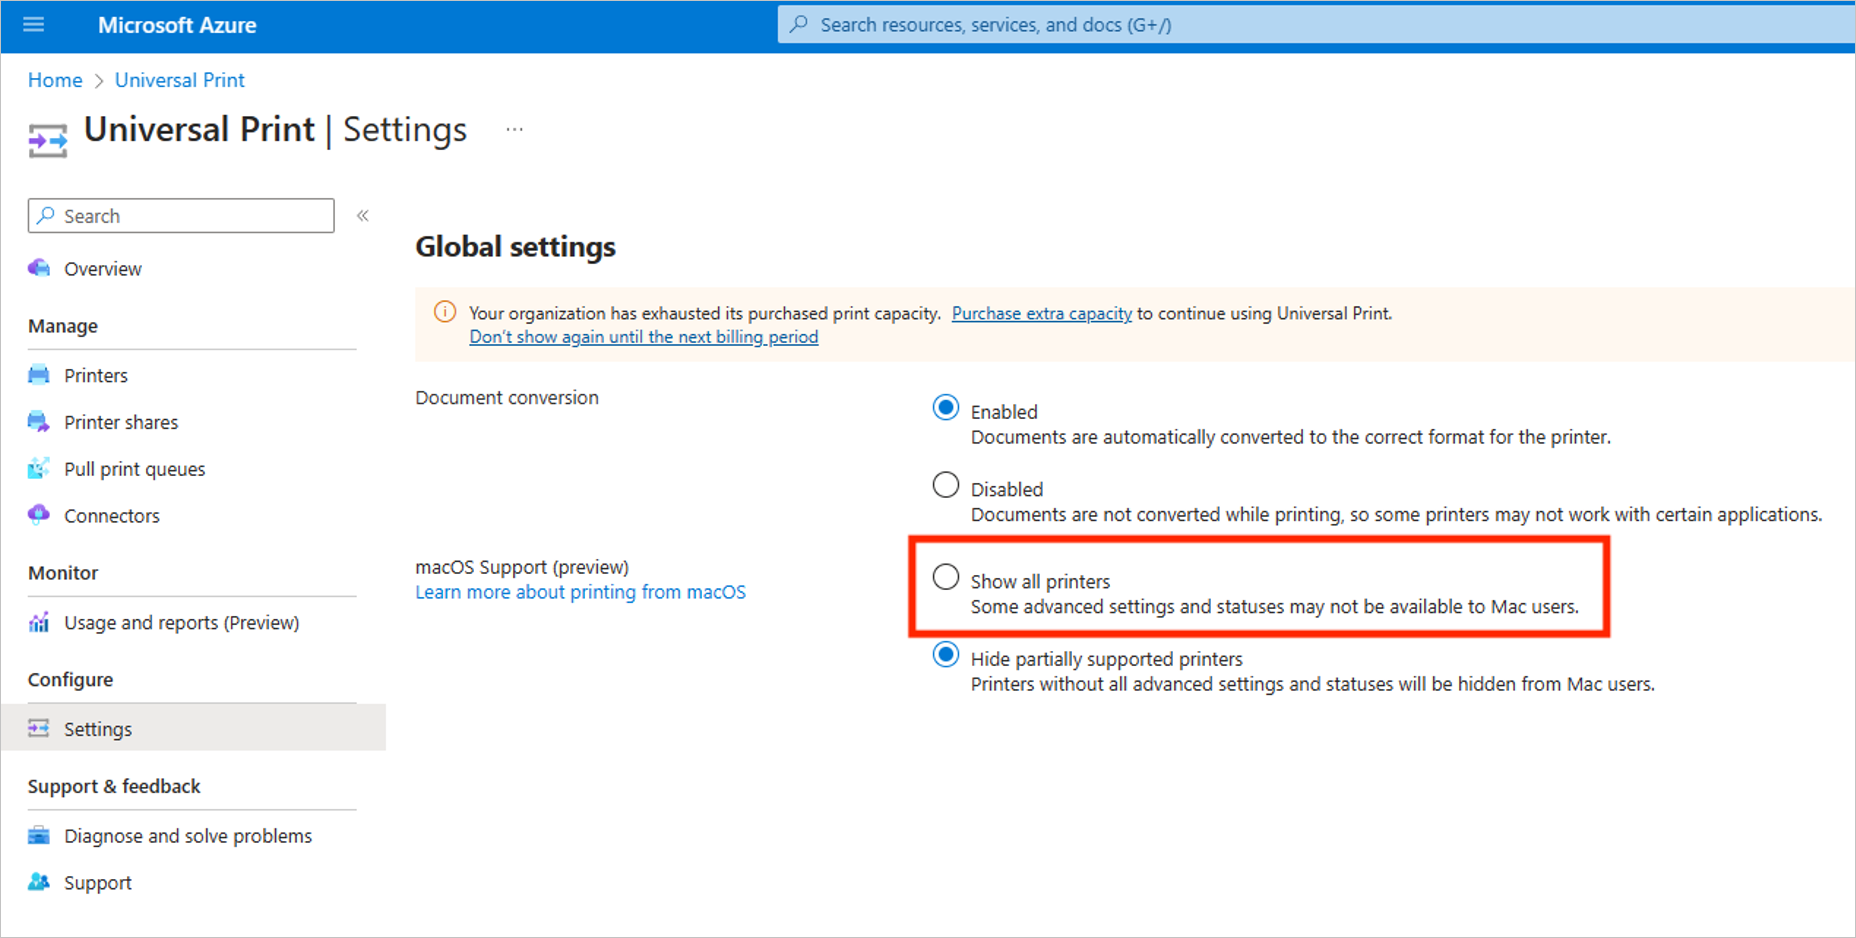Choose the Show all printers option
The width and height of the screenshot is (1856, 938).
click(x=945, y=577)
